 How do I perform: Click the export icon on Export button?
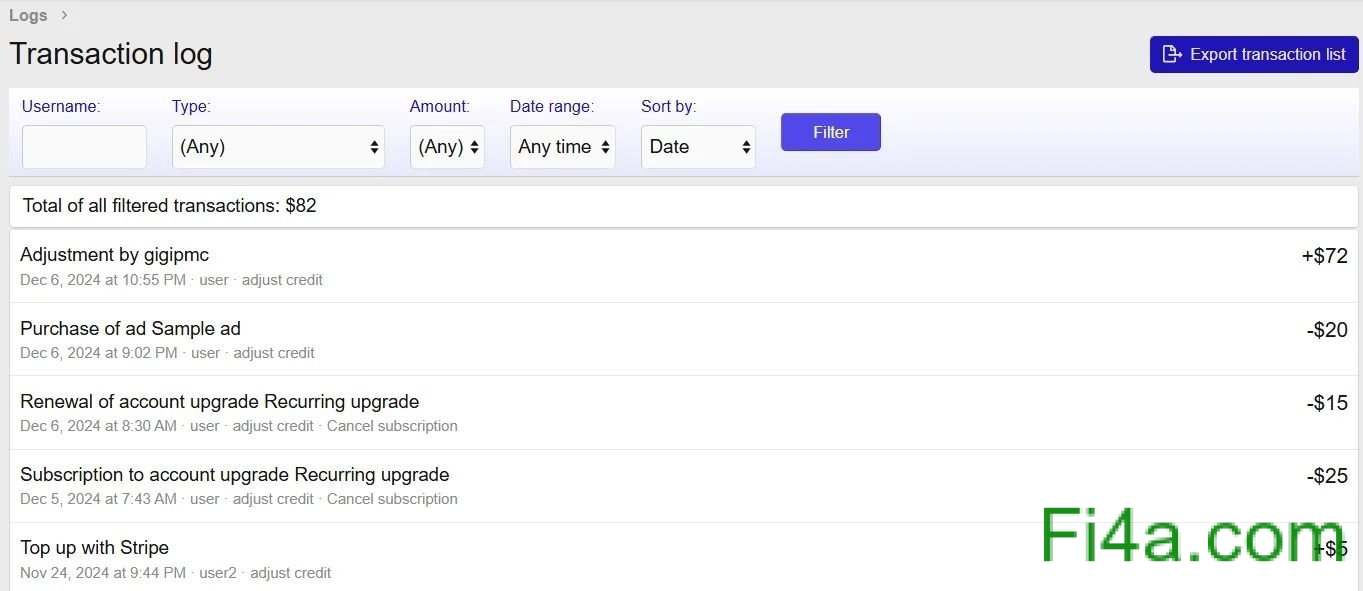point(1172,55)
